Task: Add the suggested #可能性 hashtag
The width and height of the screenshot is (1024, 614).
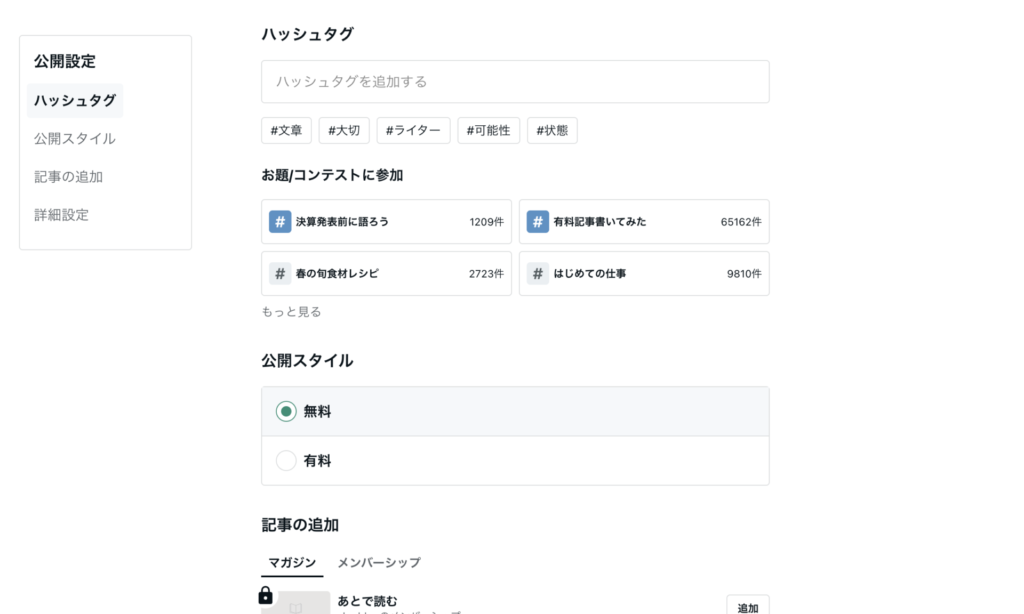Action: [488, 131]
